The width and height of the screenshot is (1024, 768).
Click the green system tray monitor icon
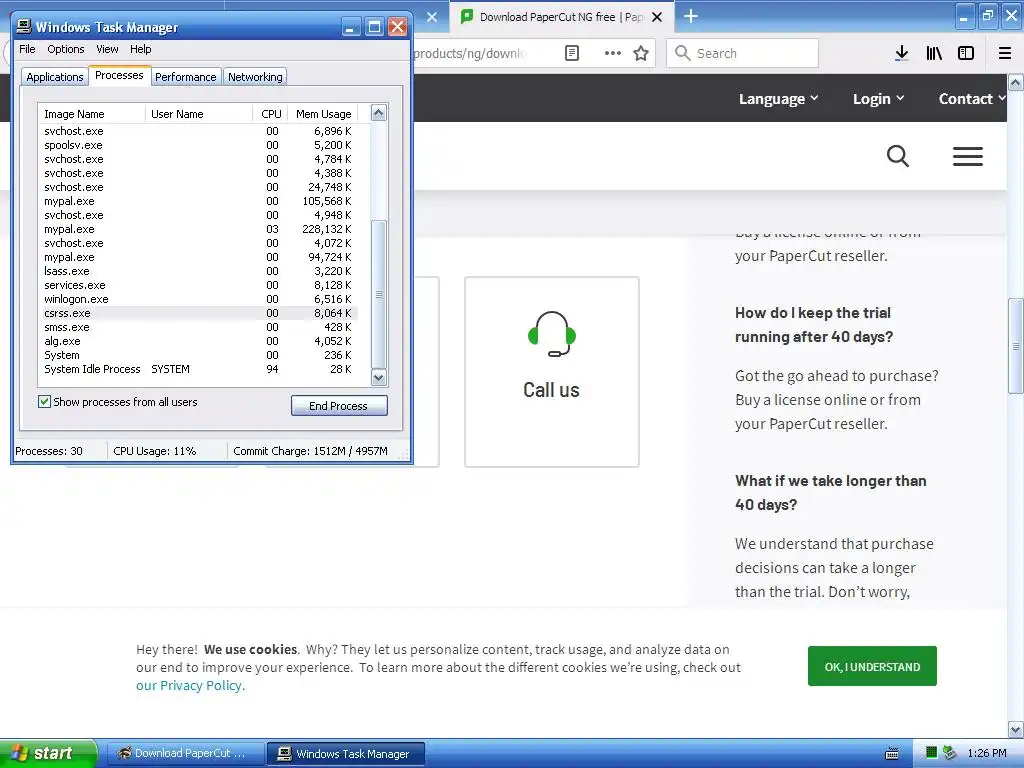pos(932,753)
